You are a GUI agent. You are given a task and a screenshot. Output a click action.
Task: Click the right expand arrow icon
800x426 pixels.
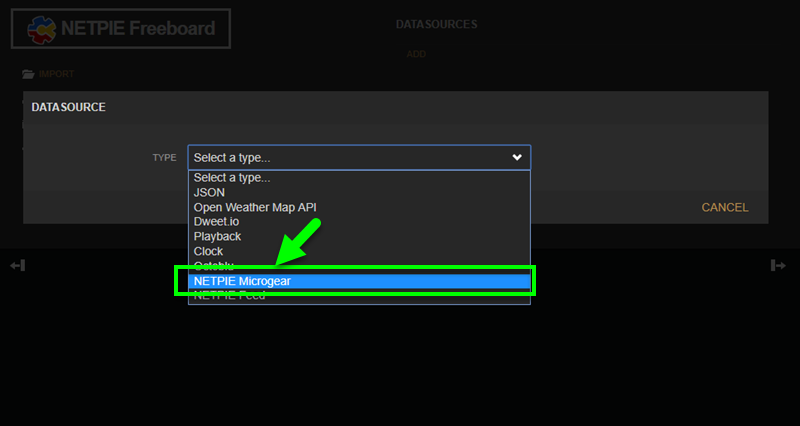click(x=778, y=265)
